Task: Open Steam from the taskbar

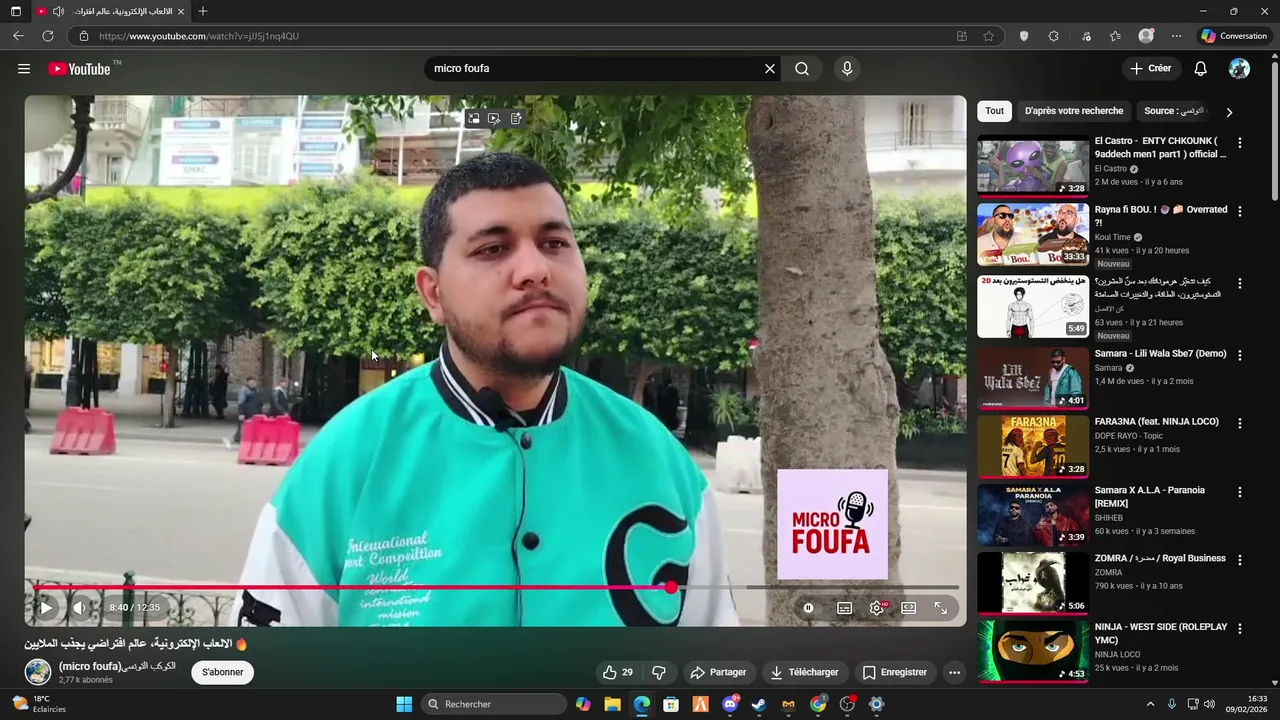Action: point(759,704)
